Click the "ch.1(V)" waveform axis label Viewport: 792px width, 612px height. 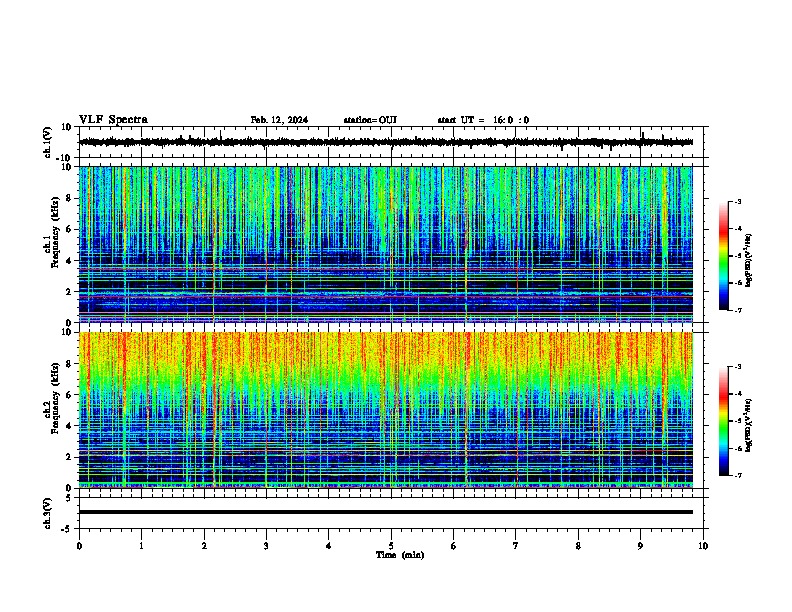tap(48, 142)
